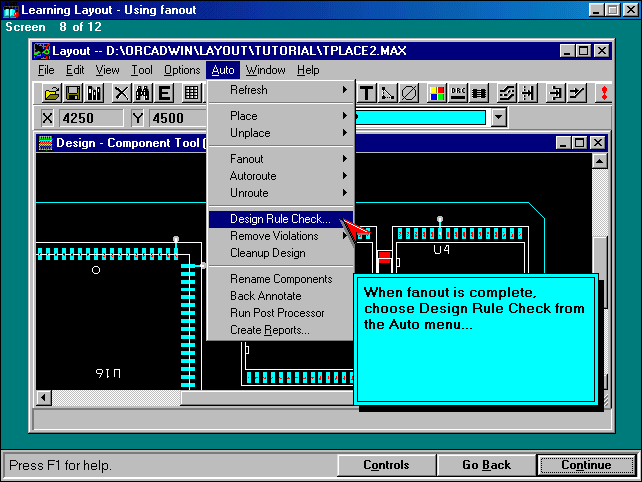Select Cleanup Design menu entry

[x=267, y=253]
